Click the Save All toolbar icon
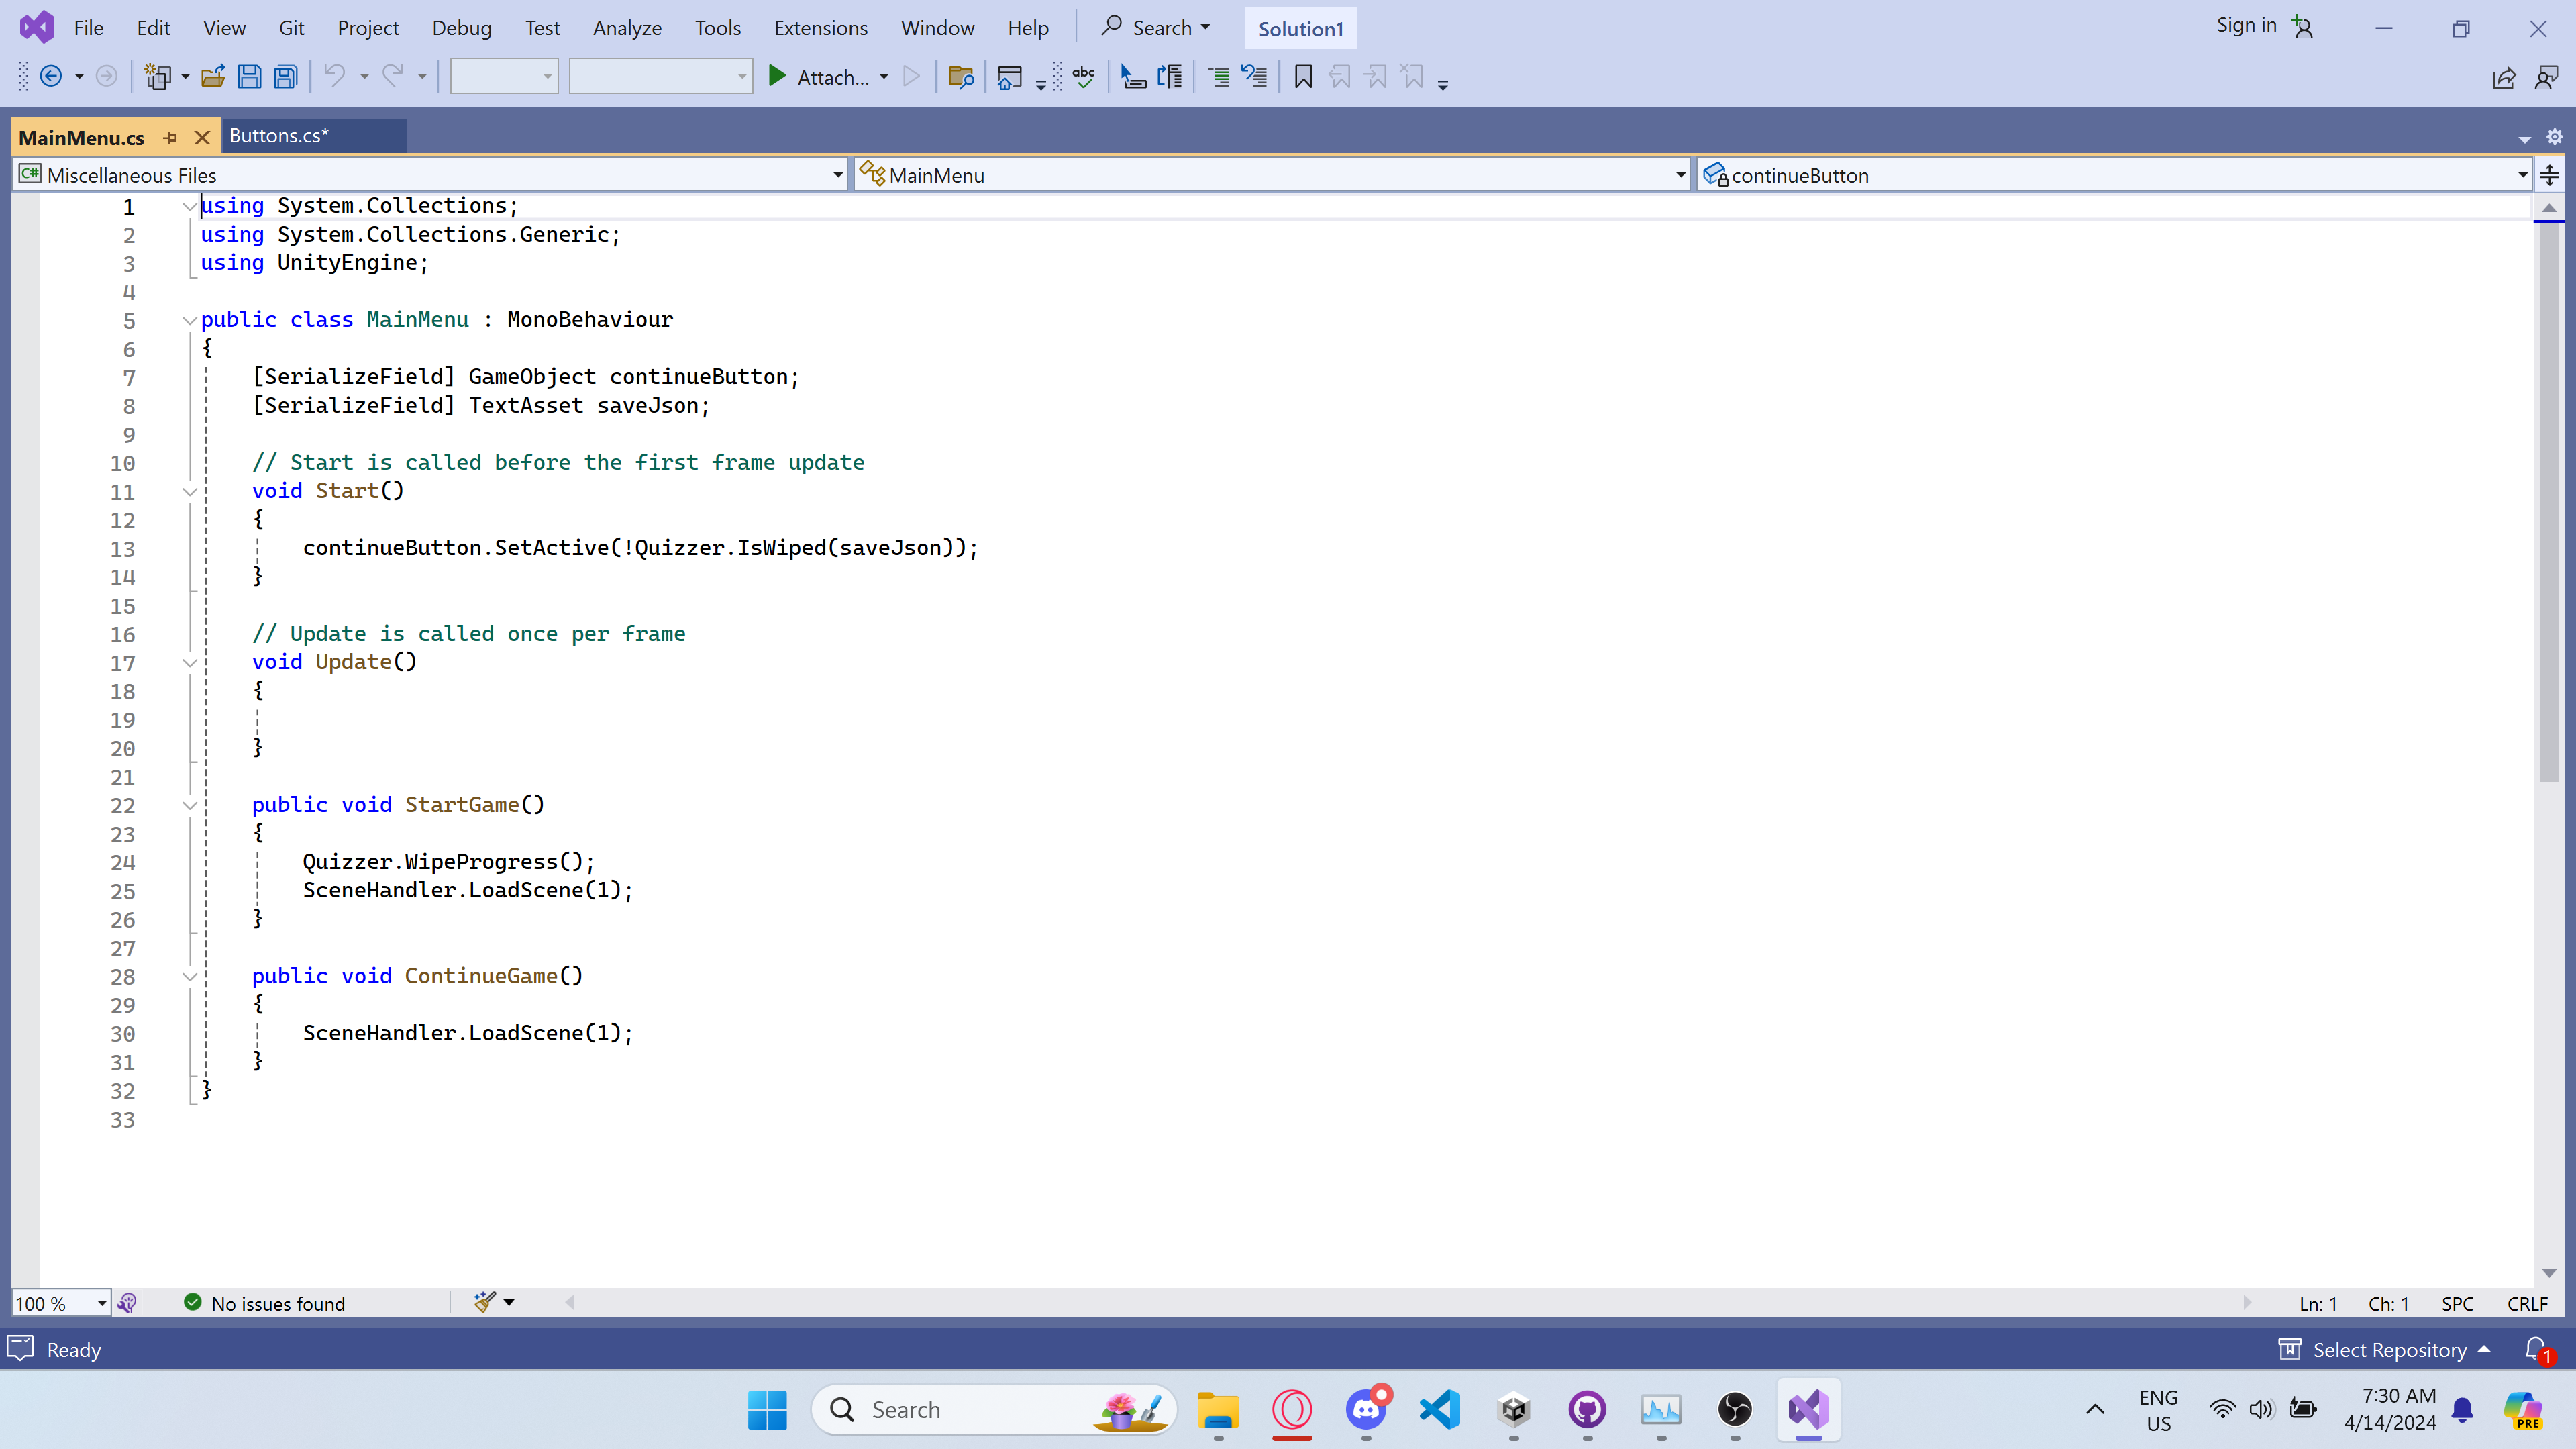The width and height of the screenshot is (2576, 1449). point(286,77)
